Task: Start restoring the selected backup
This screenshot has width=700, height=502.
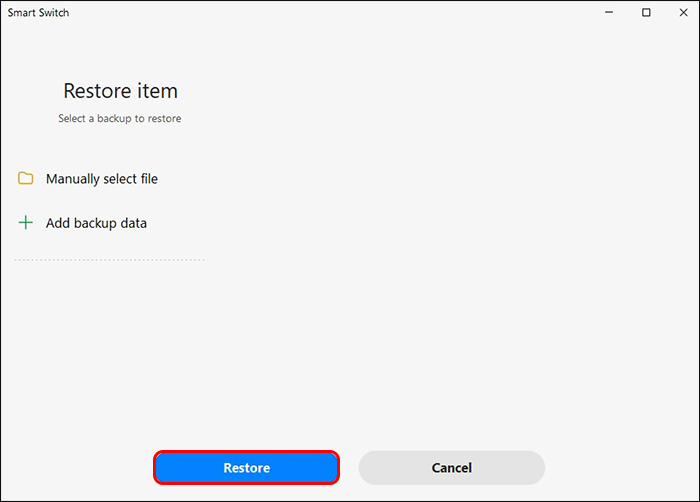Action: click(246, 467)
